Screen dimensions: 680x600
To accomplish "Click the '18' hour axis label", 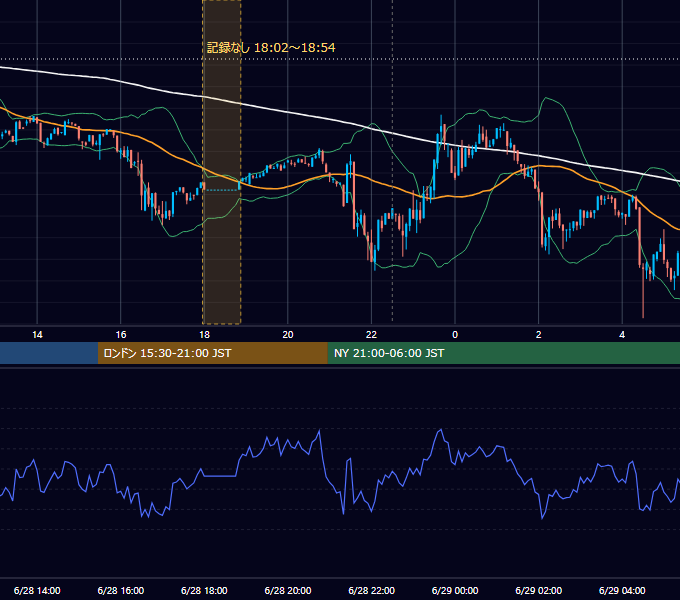I will pos(204,335).
